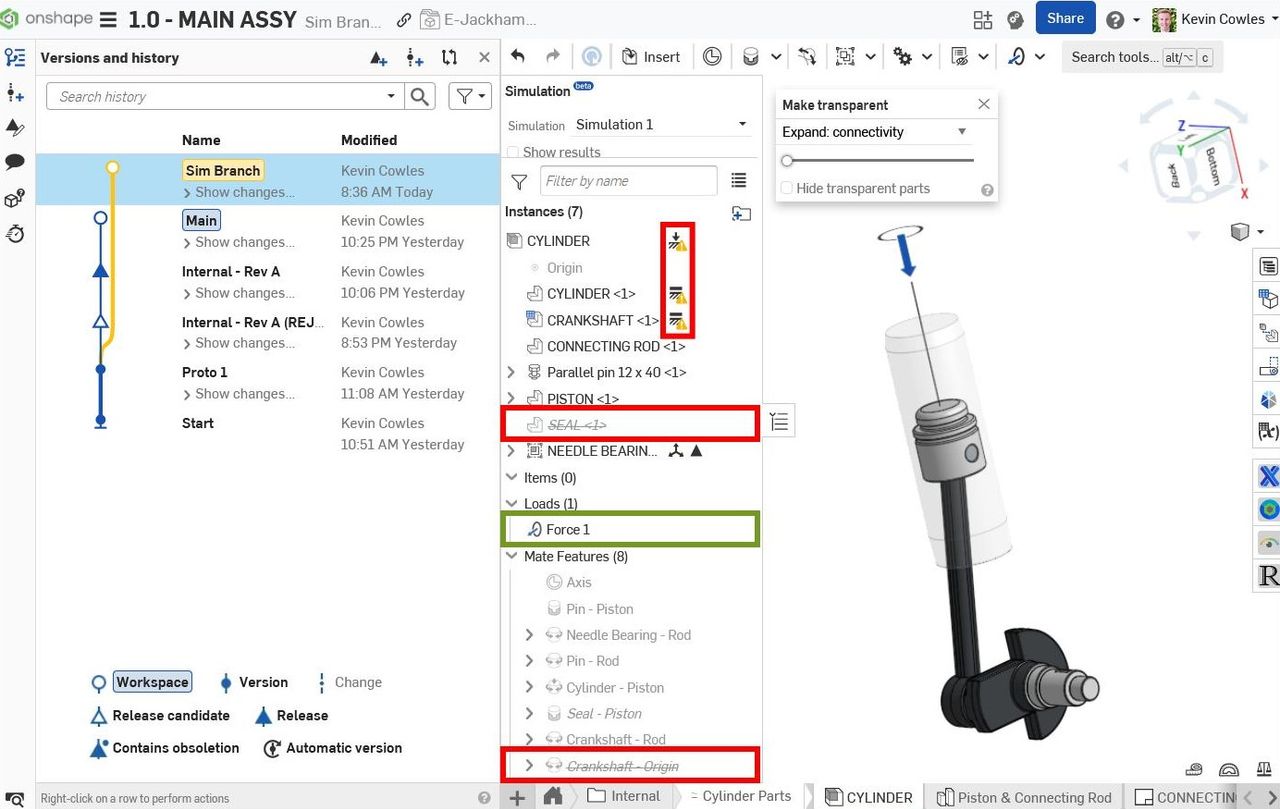Image resolution: width=1280 pixels, height=809 pixels.
Task: Switch to the CYLINDER tab
Action: point(868,797)
